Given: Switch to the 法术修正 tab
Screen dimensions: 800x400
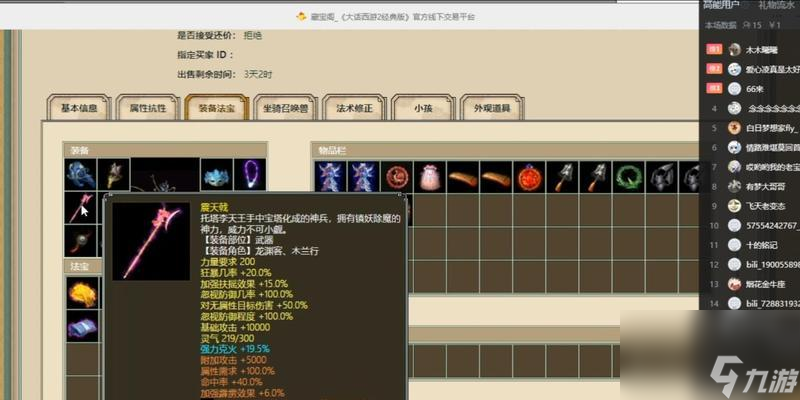Looking at the screenshot, I should 354,108.
